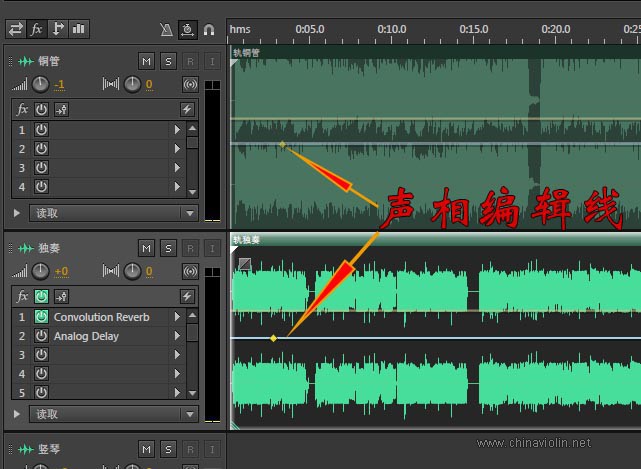Mute the 竖琴 track
The width and height of the screenshot is (641, 469).
coord(147,449)
